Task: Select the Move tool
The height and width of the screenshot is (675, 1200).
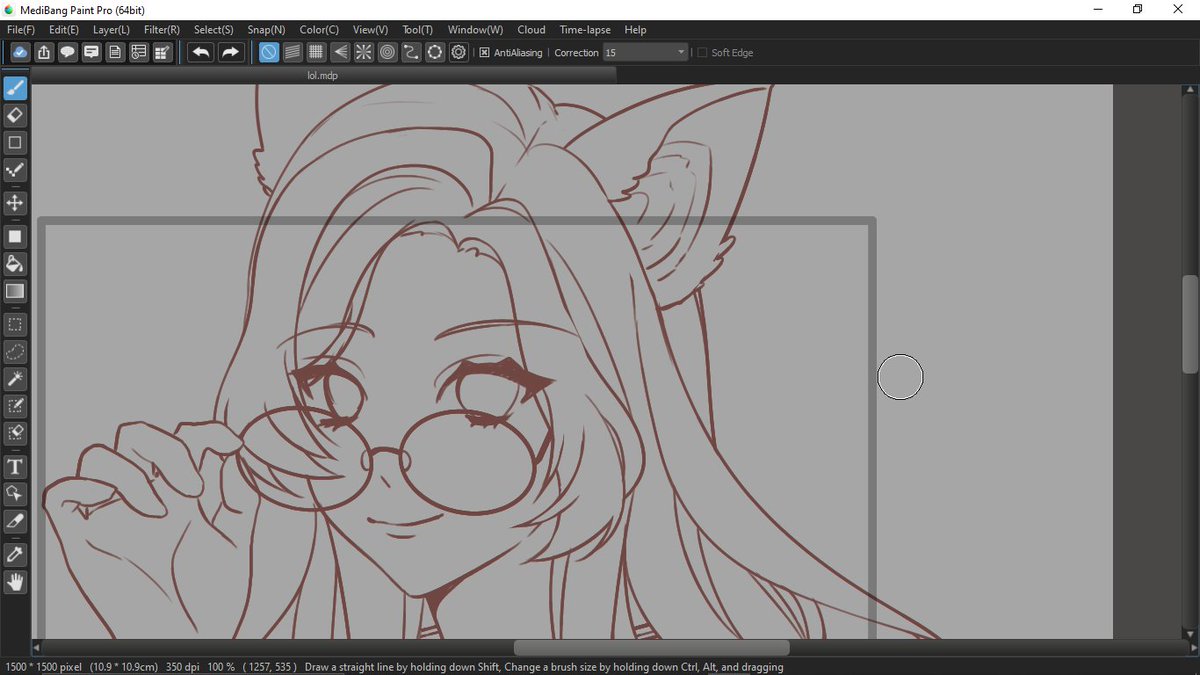Action: tap(15, 203)
